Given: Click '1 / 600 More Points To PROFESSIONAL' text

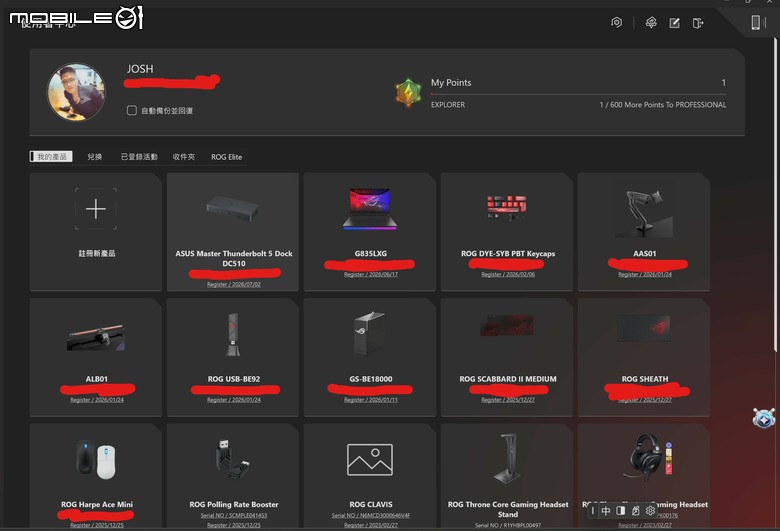Looking at the screenshot, I should pos(663,105).
